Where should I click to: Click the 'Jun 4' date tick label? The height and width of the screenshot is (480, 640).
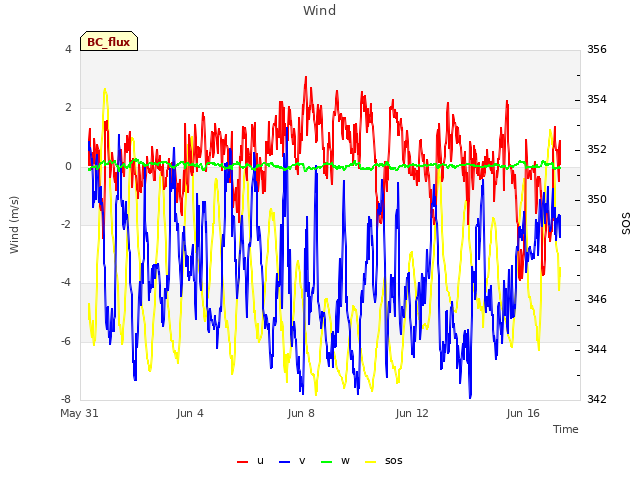tap(190, 413)
